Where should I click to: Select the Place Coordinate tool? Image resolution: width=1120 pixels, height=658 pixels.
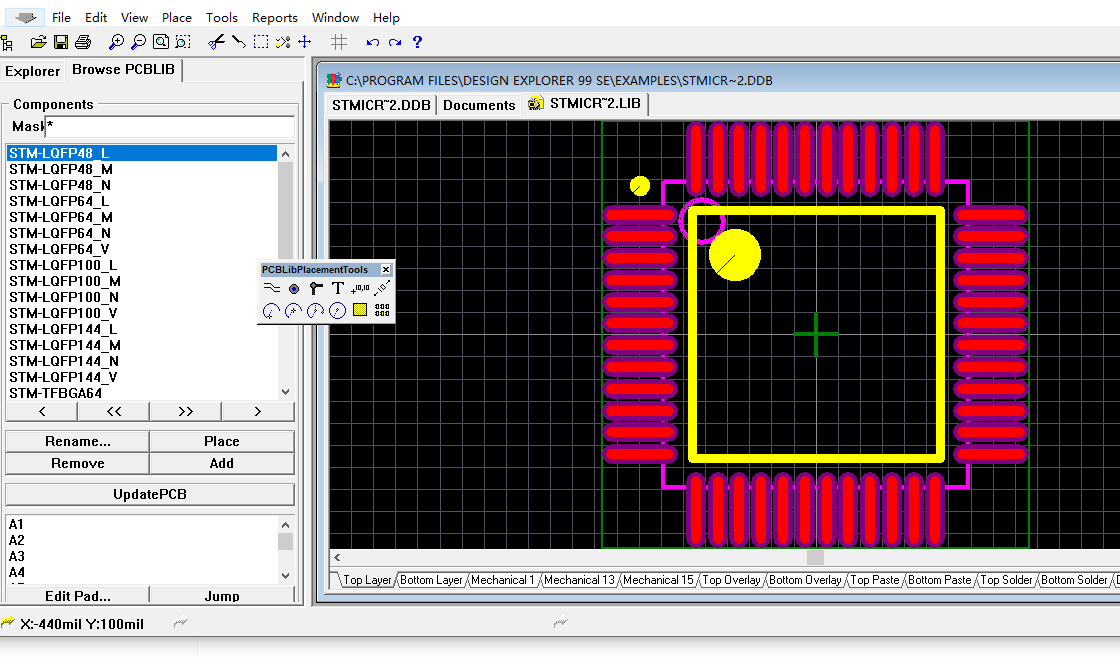coord(360,289)
